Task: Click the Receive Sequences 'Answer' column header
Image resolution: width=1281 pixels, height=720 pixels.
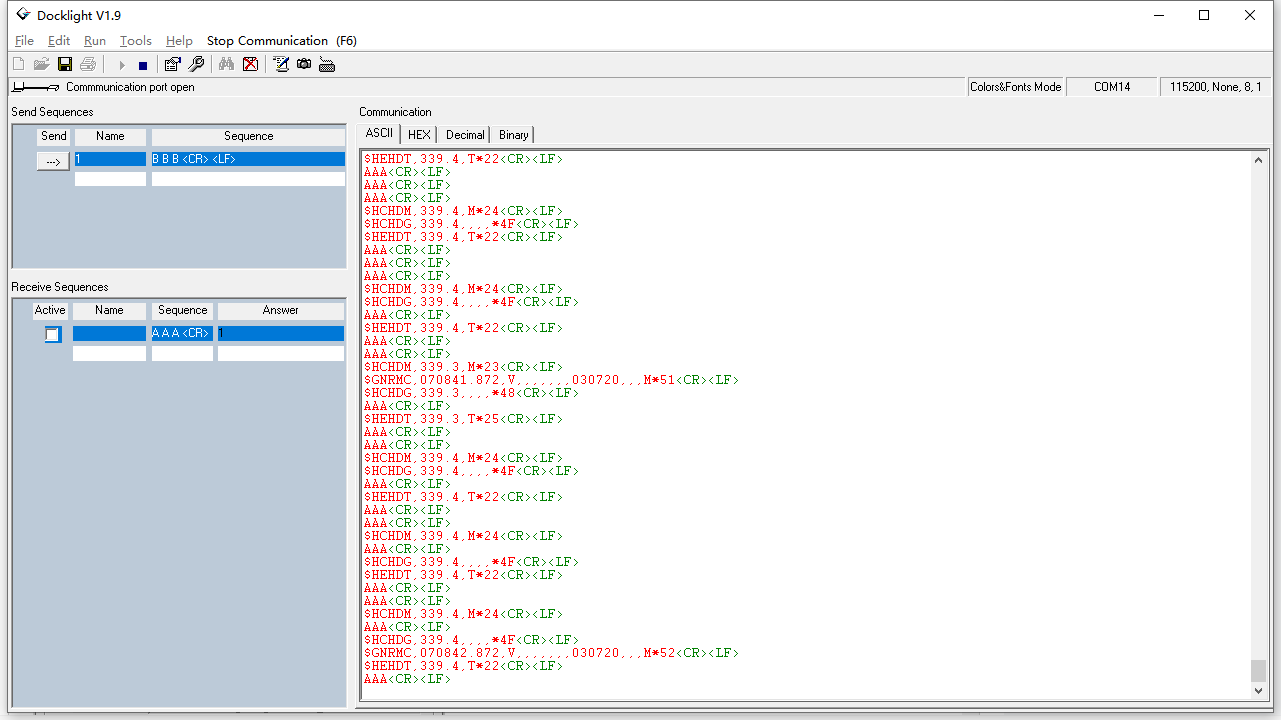Action: 281,310
